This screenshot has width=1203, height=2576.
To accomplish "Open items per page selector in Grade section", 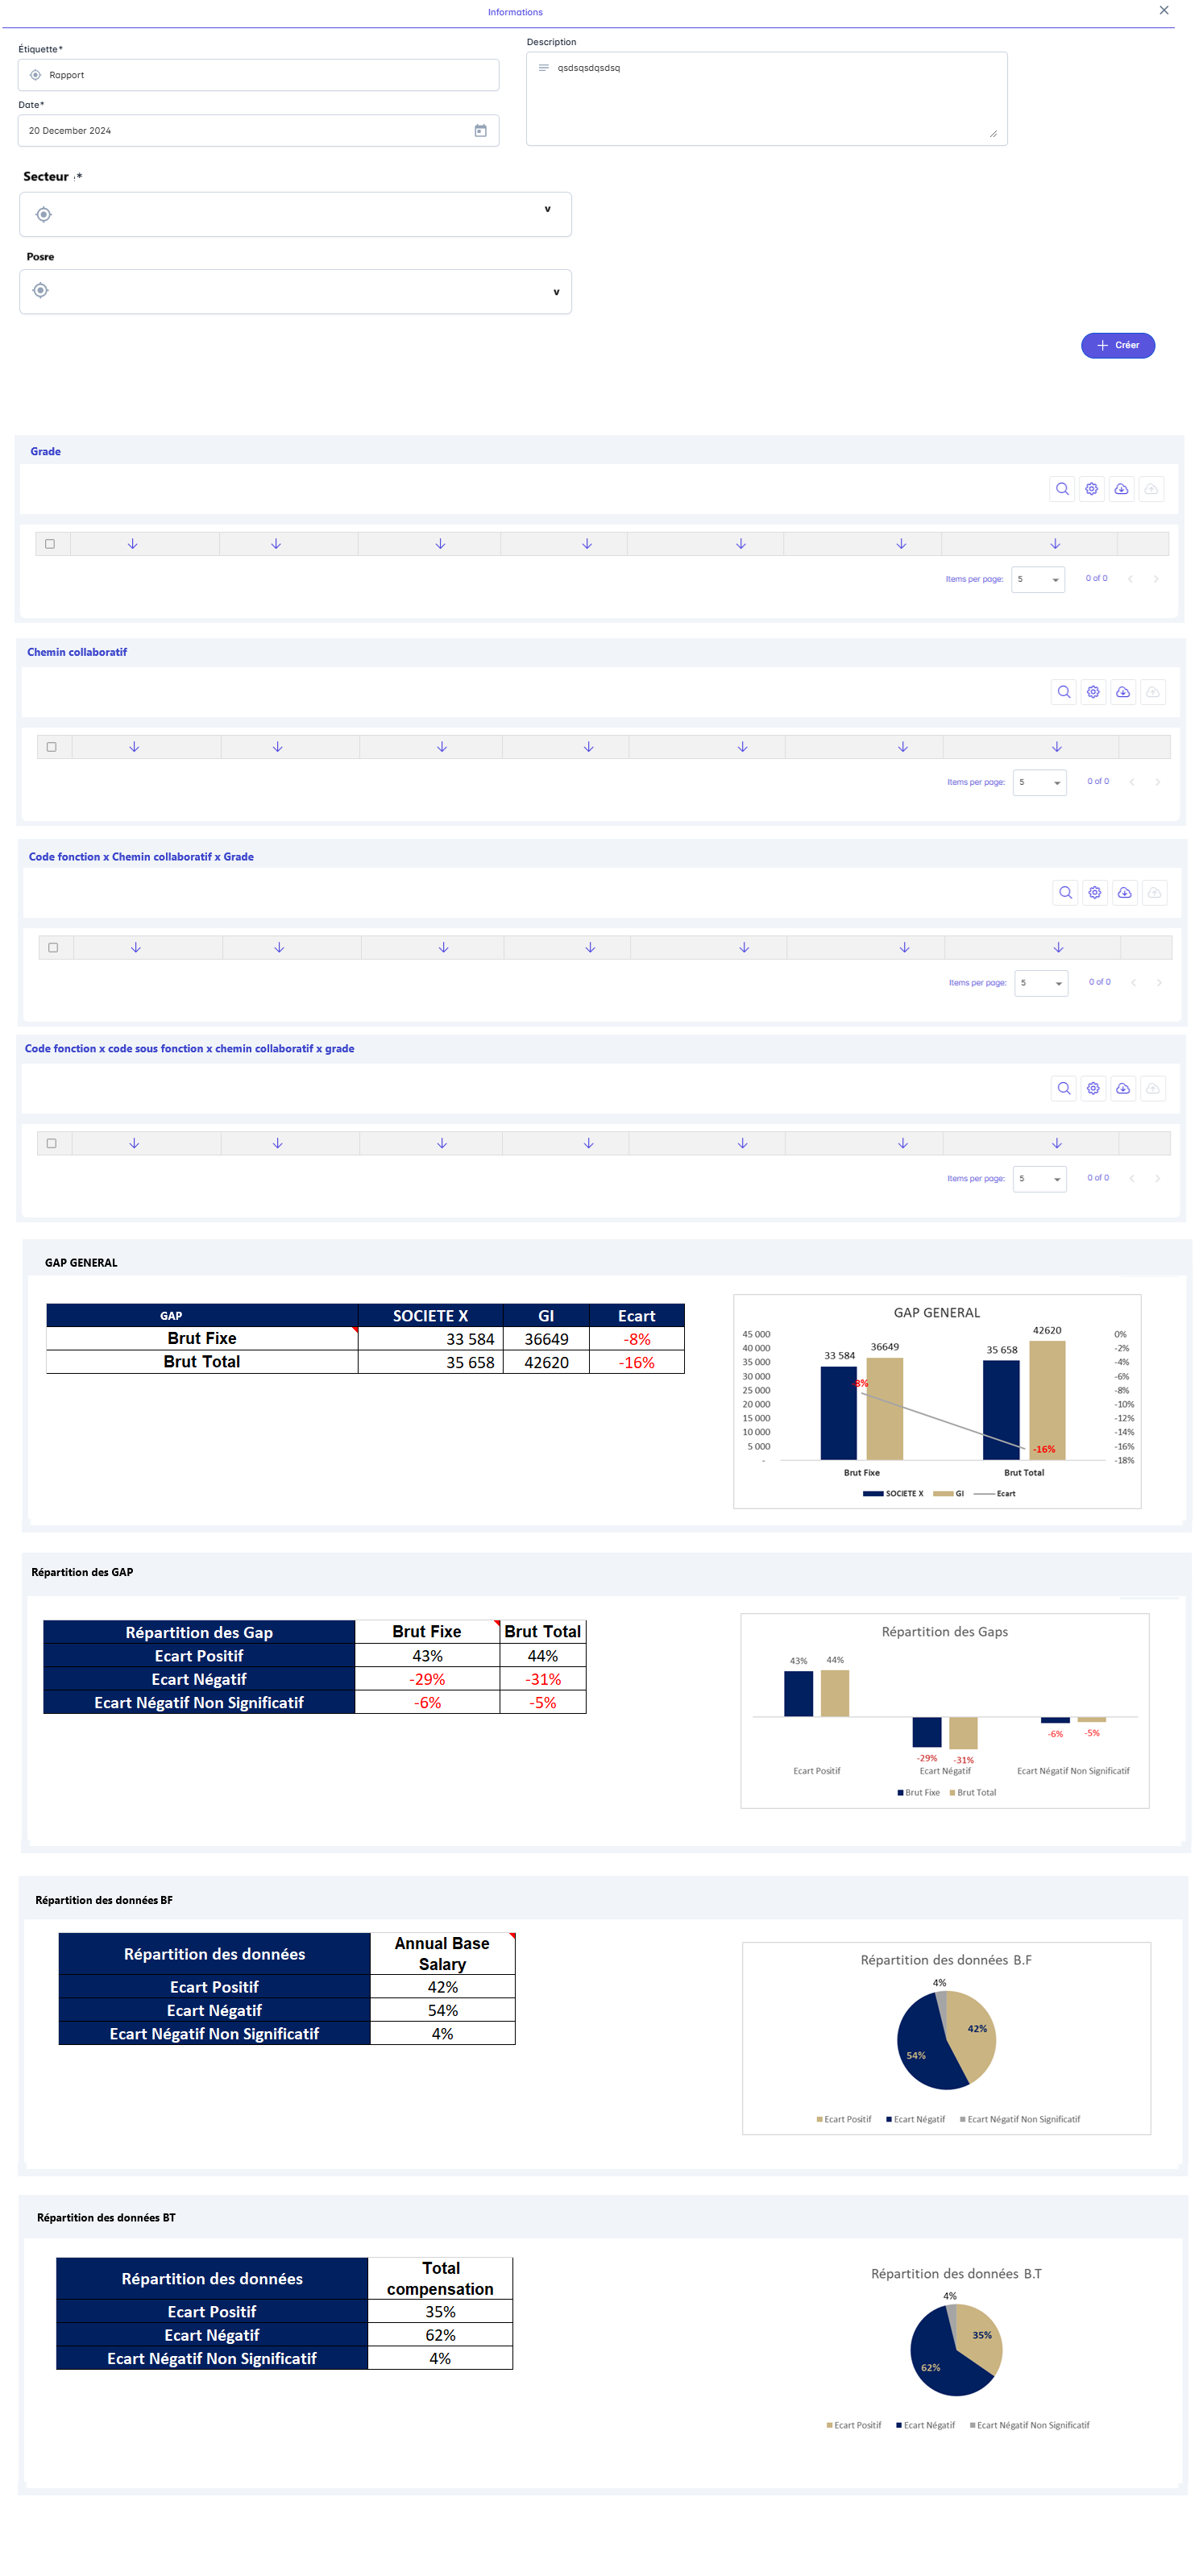I will pos(1037,579).
